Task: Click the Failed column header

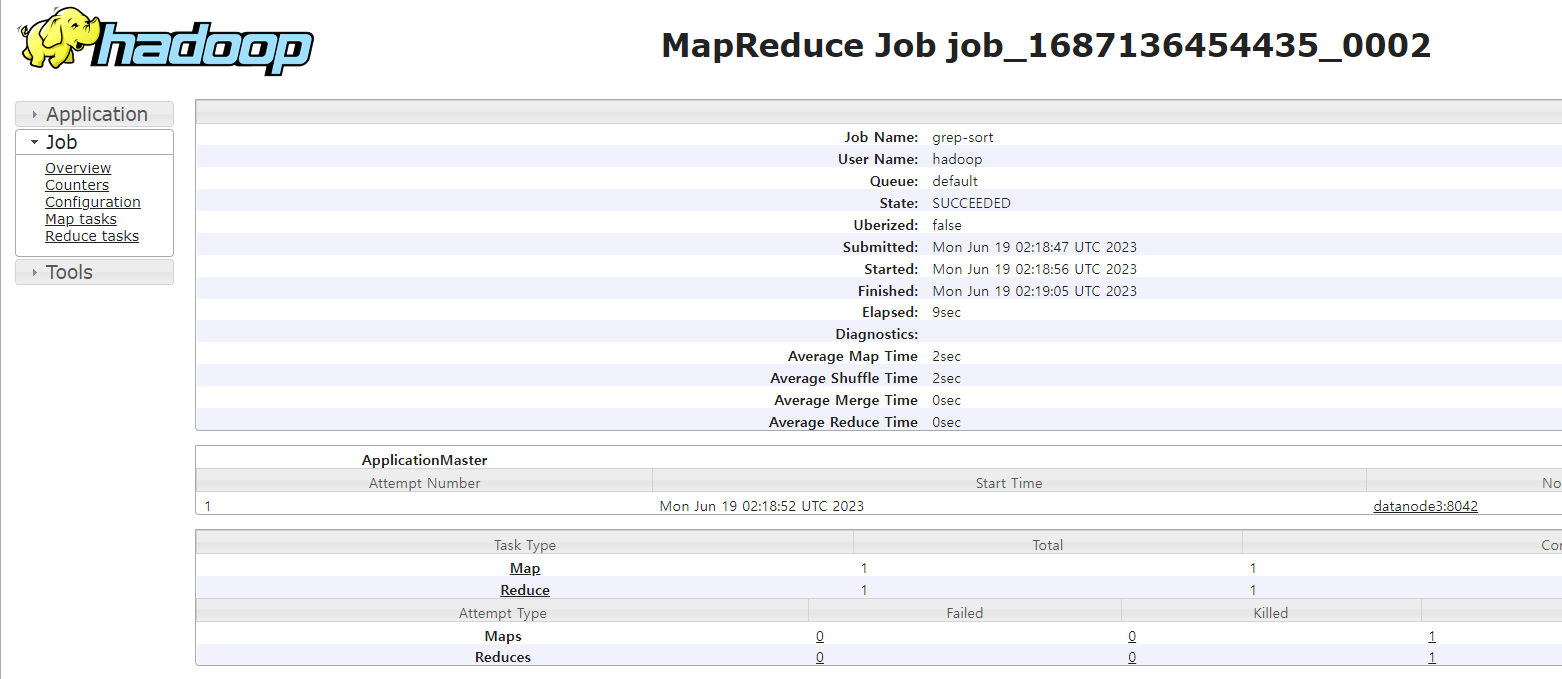Action: coord(965,613)
